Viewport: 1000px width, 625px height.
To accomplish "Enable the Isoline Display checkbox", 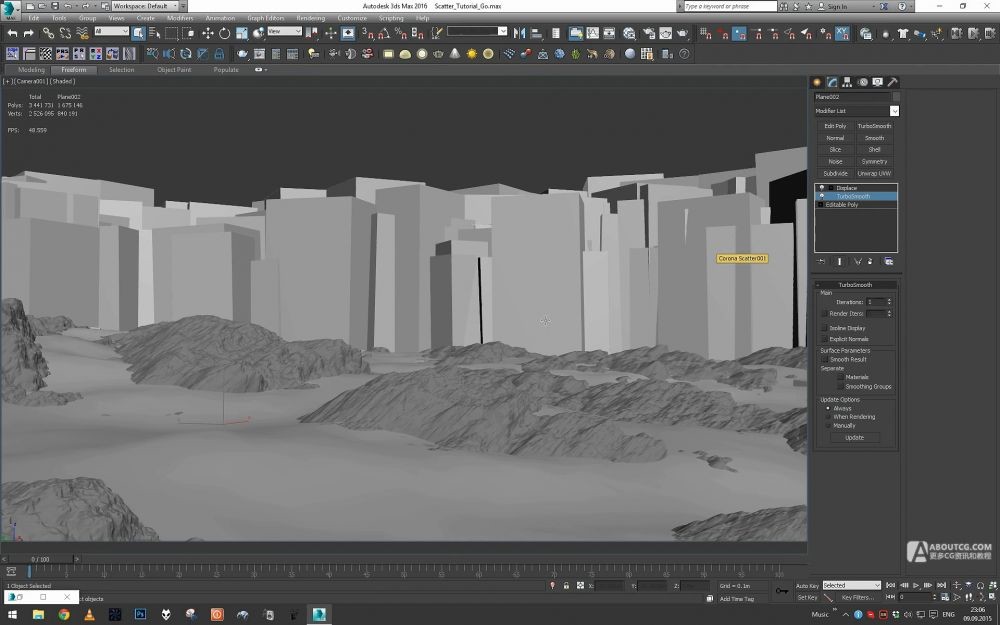I will tap(825, 328).
